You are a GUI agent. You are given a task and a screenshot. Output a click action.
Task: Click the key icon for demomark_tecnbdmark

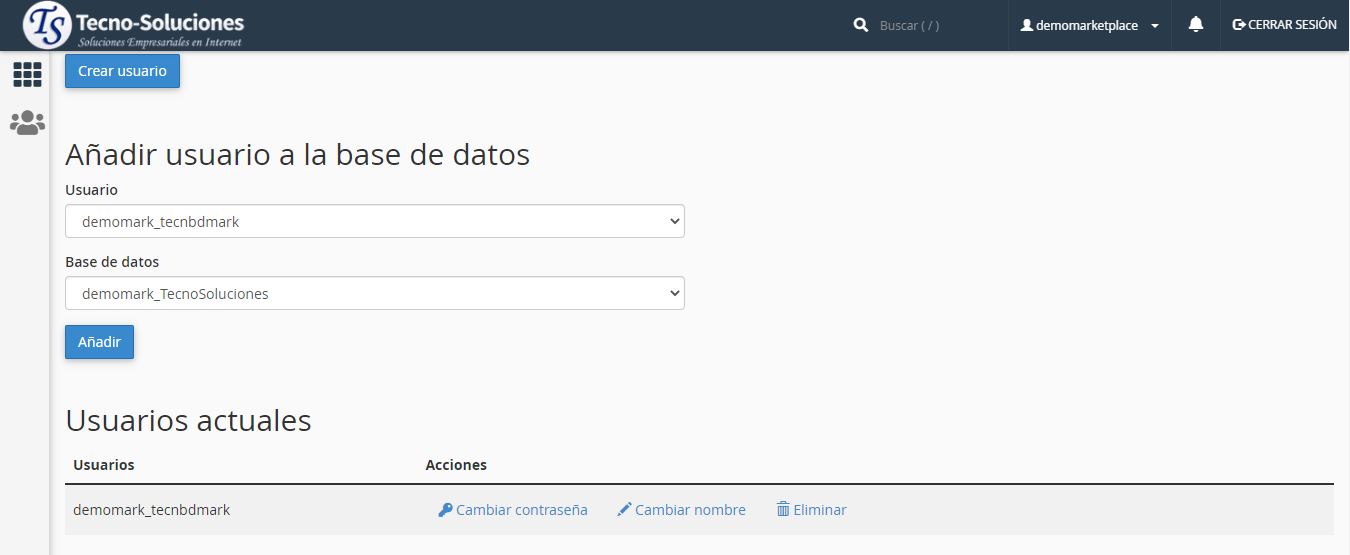click(x=445, y=510)
